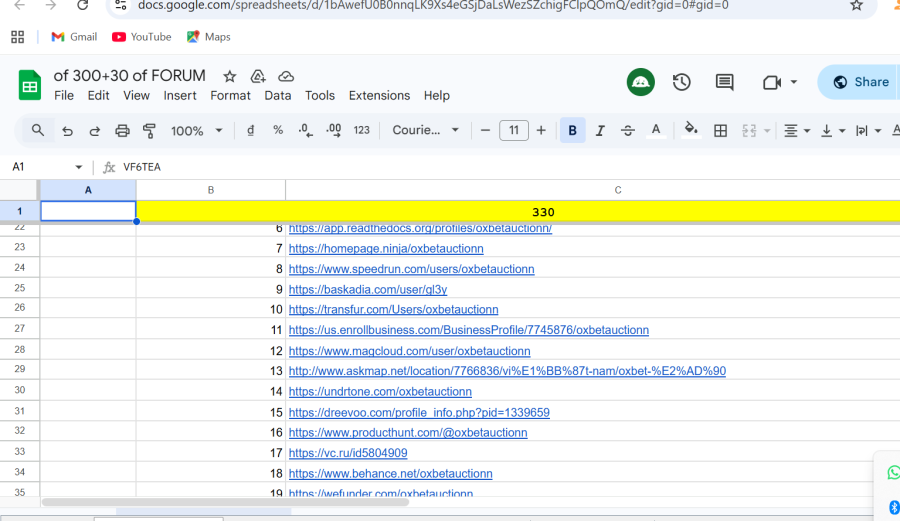Start a meeting via camera icon
The image size is (900, 521).
[x=772, y=83]
